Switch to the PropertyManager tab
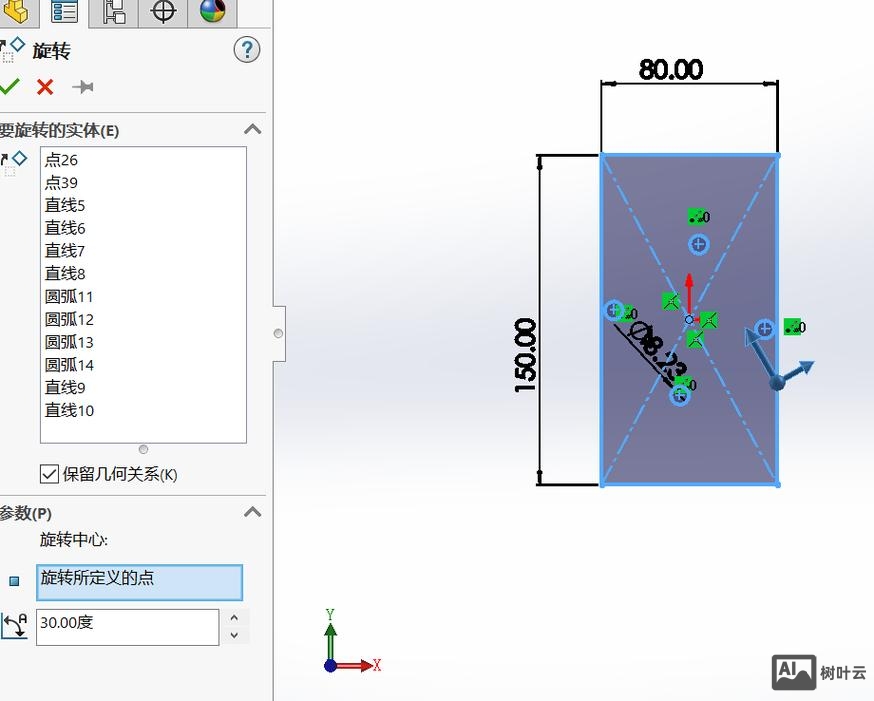This screenshot has width=874, height=701. click(65, 12)
